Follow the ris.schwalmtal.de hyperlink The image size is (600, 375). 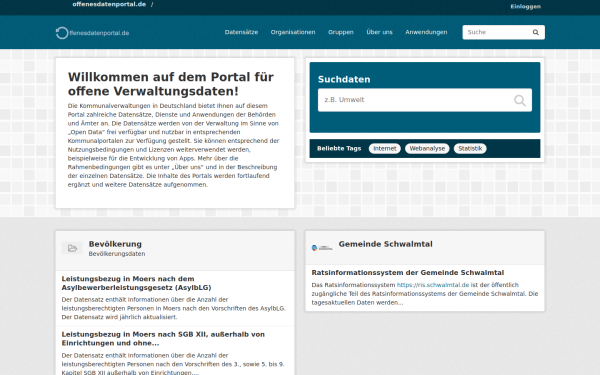coord(433,285)
